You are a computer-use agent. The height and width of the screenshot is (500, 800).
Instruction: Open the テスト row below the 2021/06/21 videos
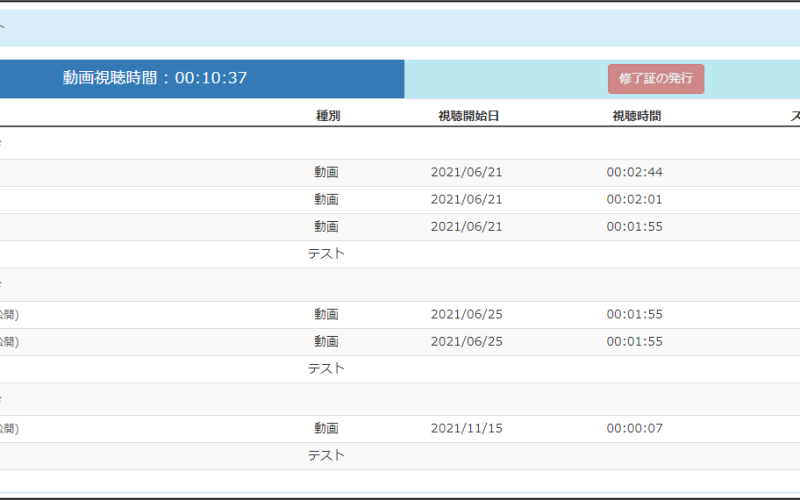(x=326, y=253)
